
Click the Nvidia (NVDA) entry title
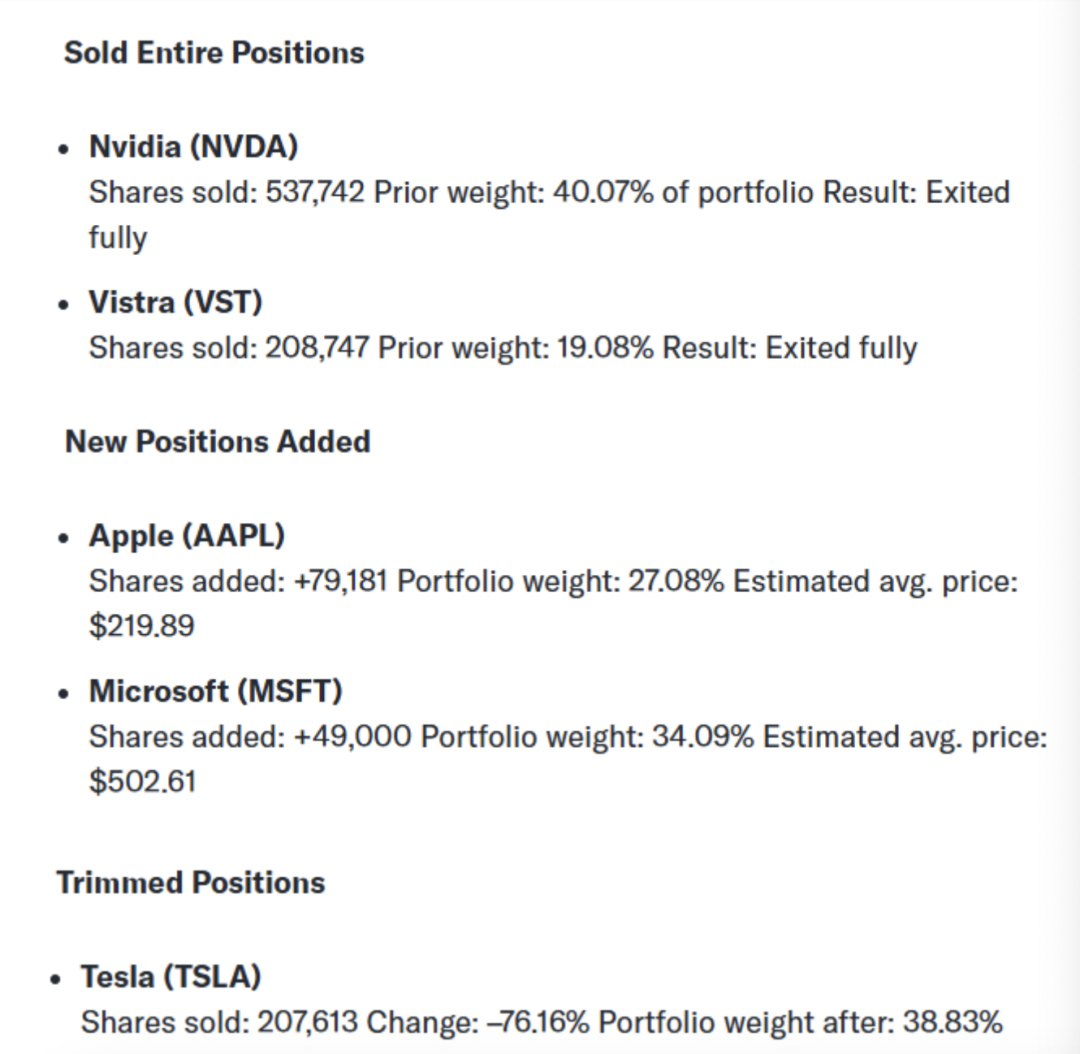[x=193, y=147]
